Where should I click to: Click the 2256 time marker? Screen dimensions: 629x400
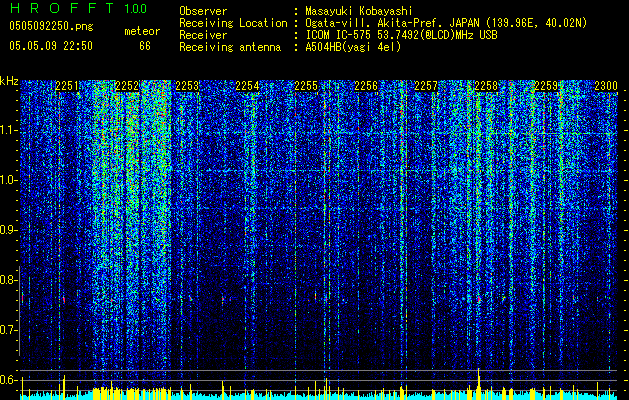(366, 86)
